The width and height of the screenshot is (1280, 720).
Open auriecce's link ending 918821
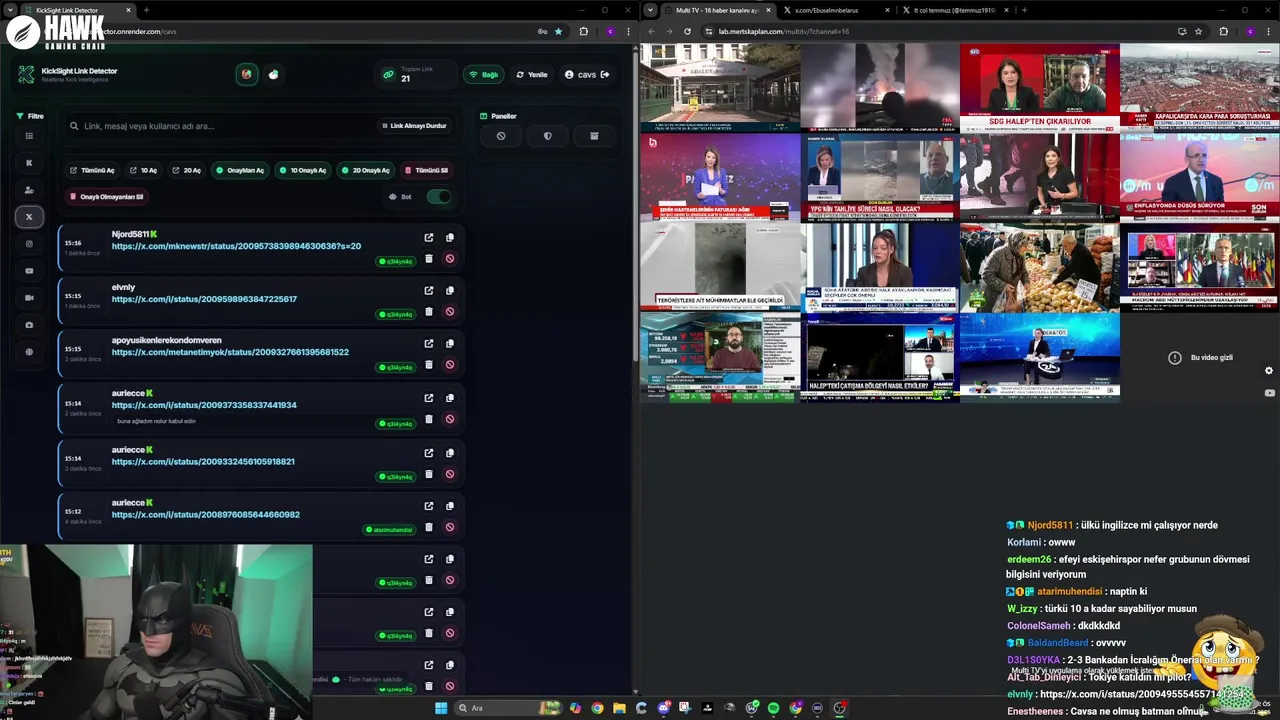tap(203, 462)
